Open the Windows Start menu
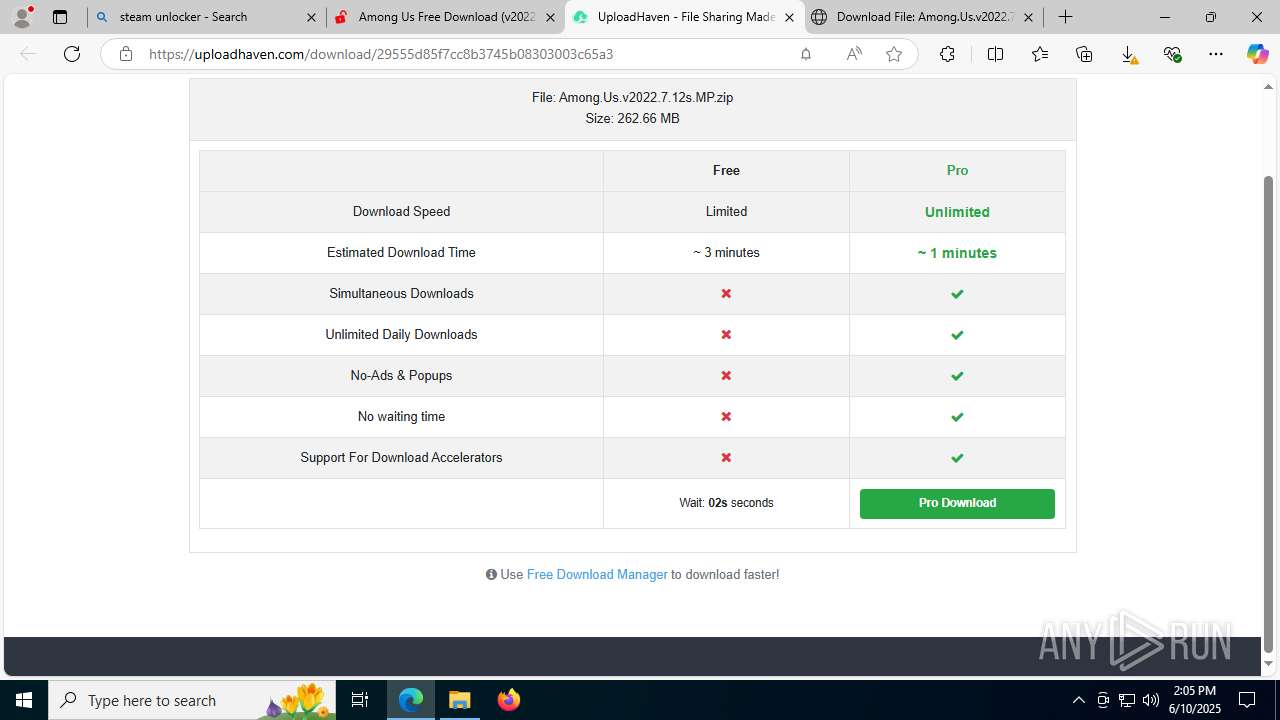 [x=24, y=700]
